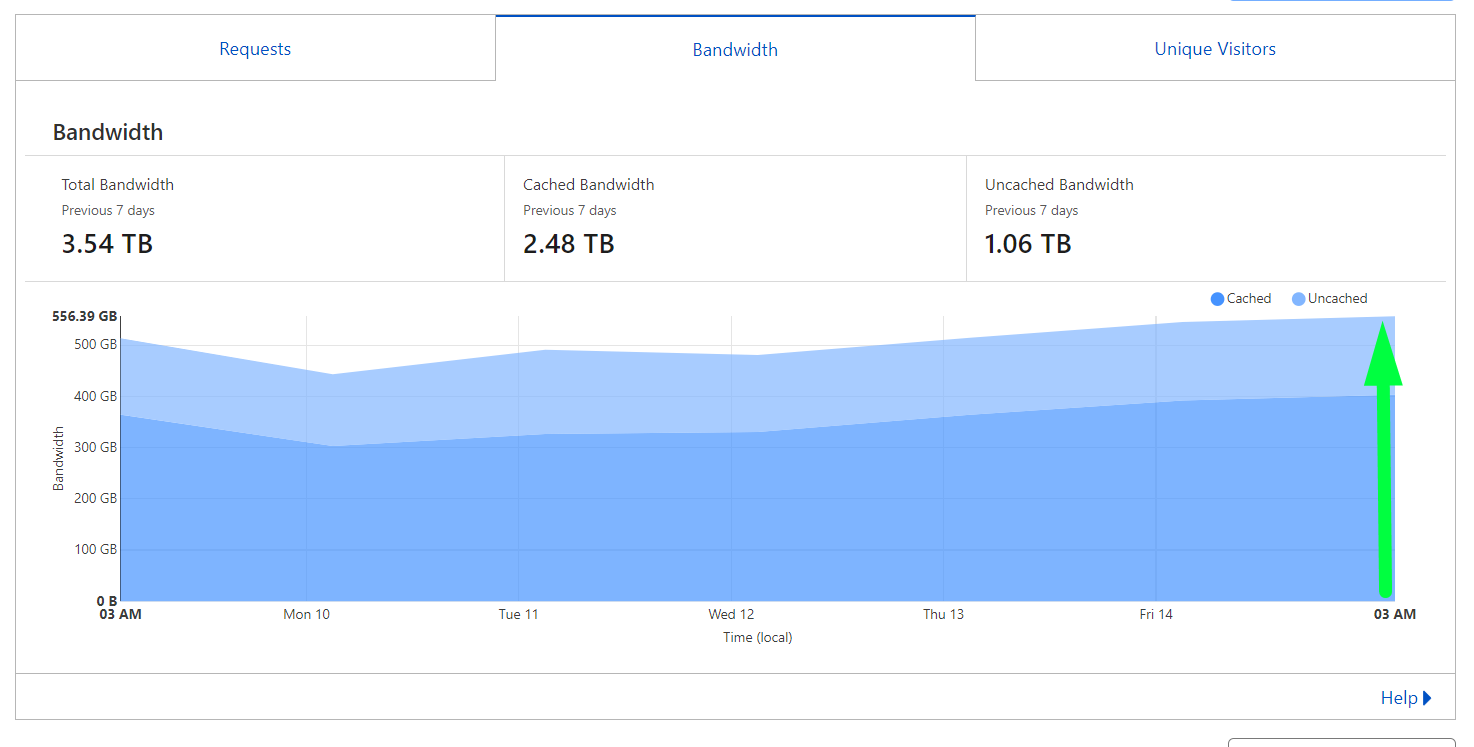Click the Mon 10 axis marker
The width and height of the screenshot is (1474, 747).
coord(306,614)
